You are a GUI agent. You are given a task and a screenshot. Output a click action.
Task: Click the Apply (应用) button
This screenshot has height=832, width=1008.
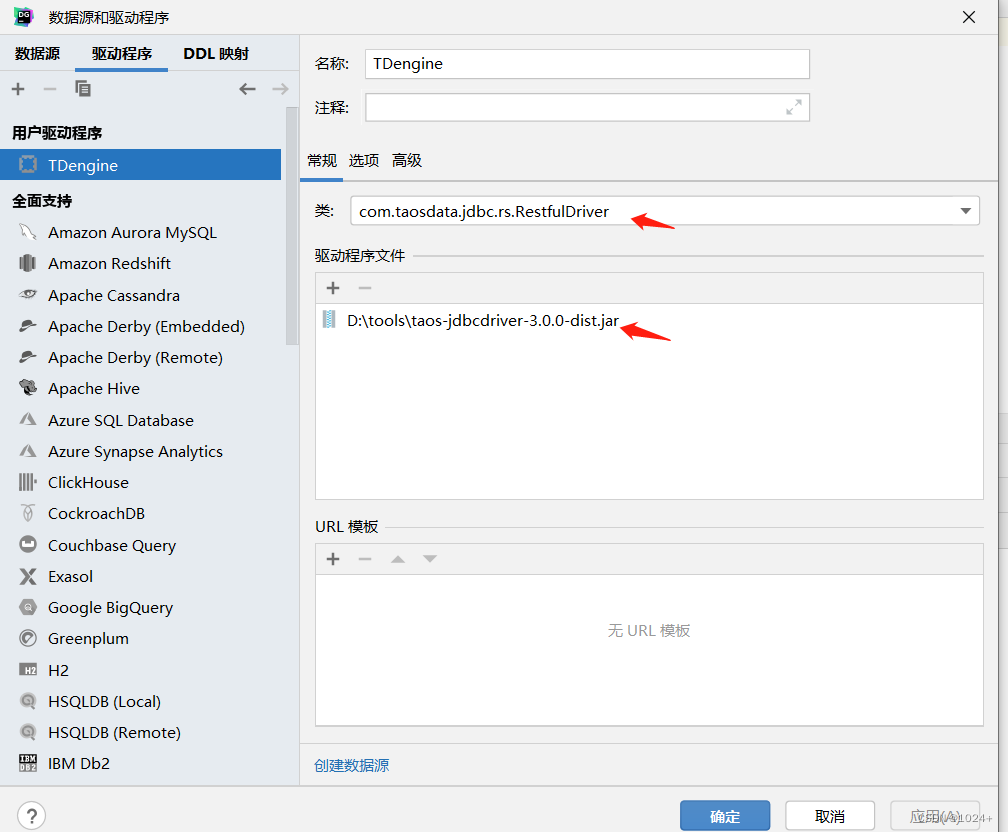click(935, 816)
